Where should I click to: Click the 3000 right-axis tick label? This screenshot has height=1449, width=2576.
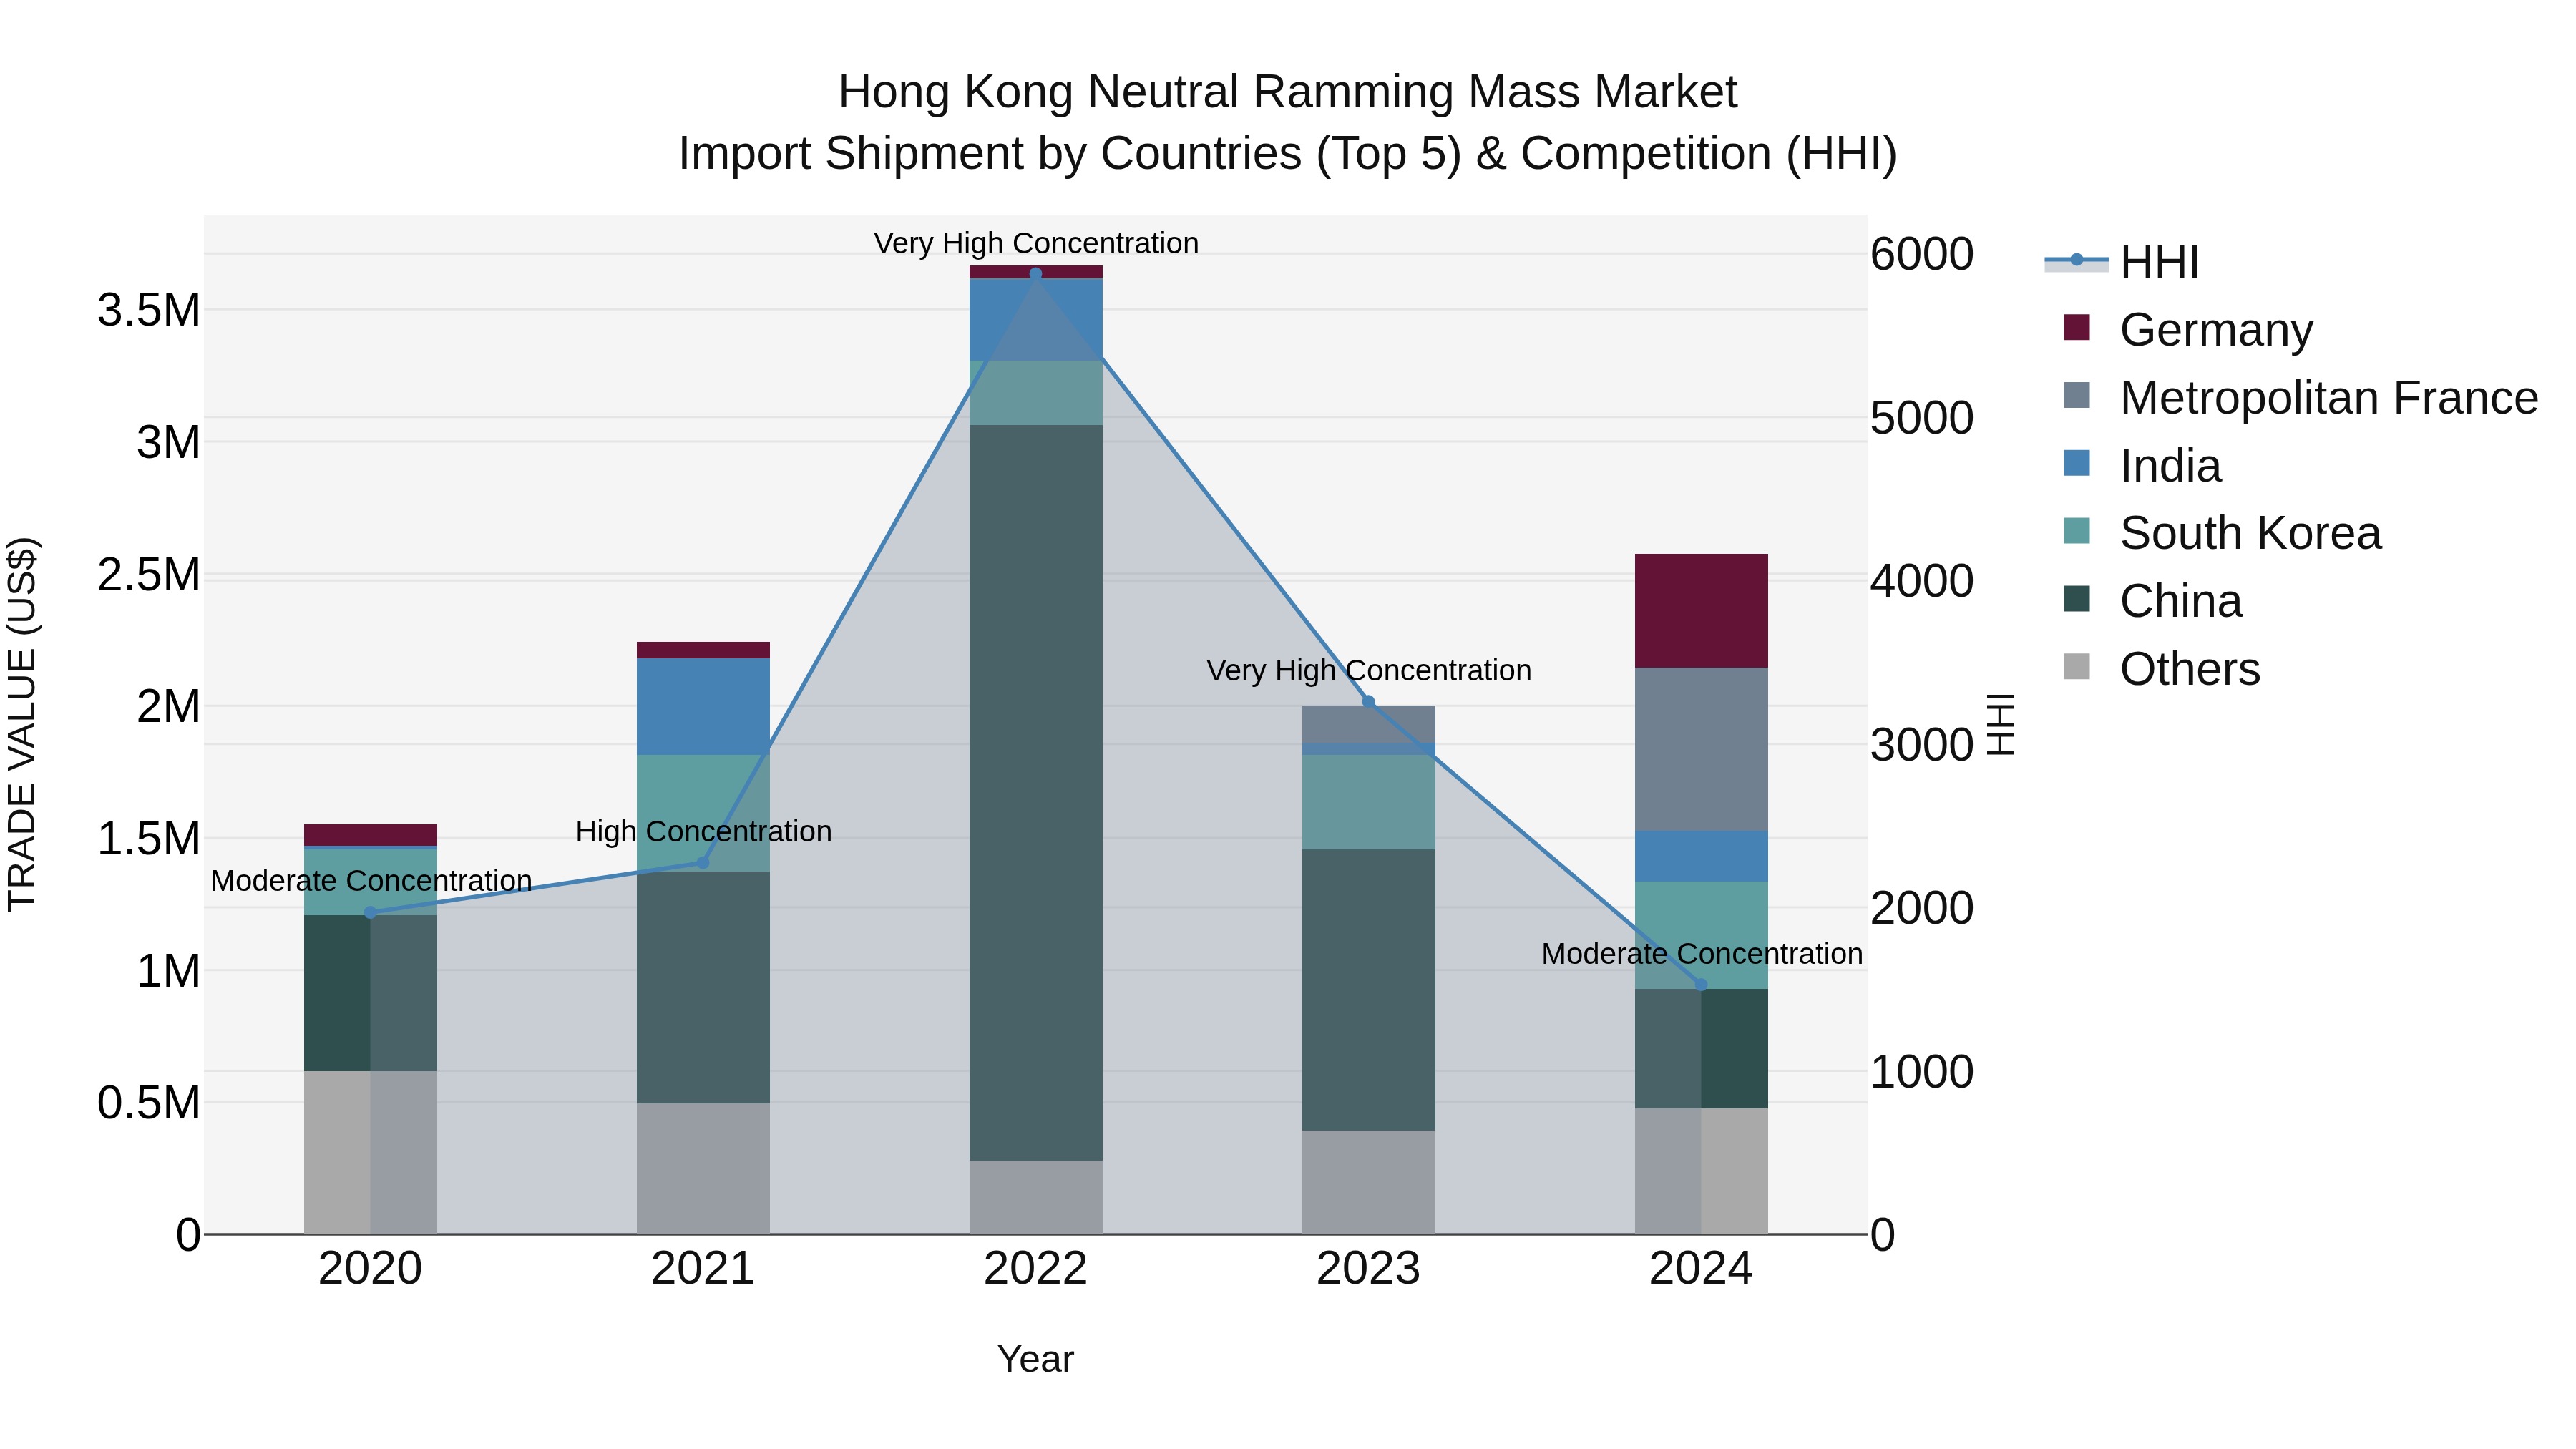[x=1922, y=745]
